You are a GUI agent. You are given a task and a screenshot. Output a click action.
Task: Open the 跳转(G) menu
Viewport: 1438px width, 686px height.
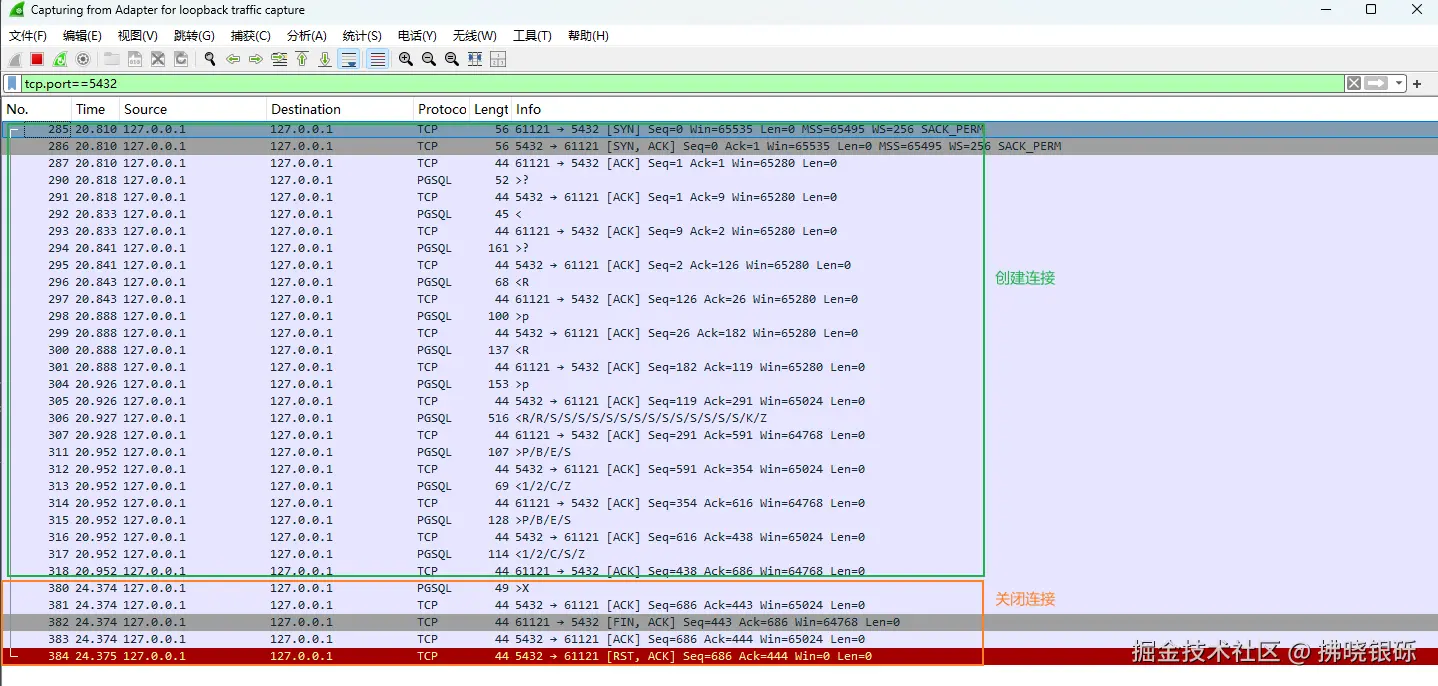tap(194, 35)
